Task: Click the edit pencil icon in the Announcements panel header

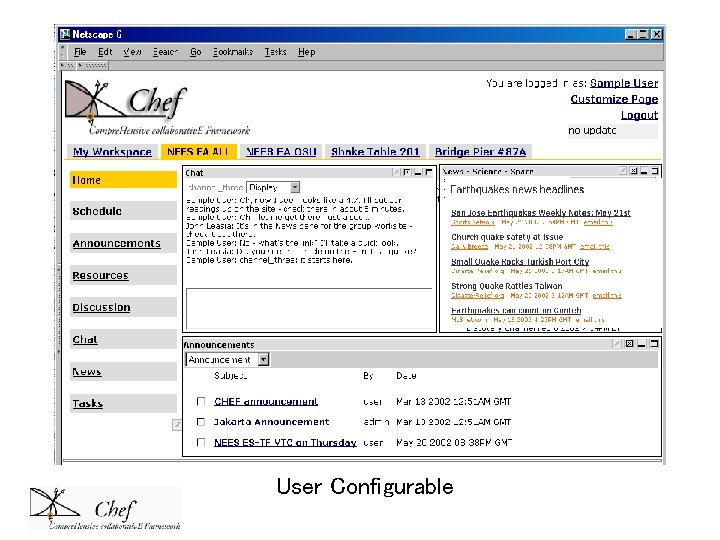Action: tap(616, 343)
